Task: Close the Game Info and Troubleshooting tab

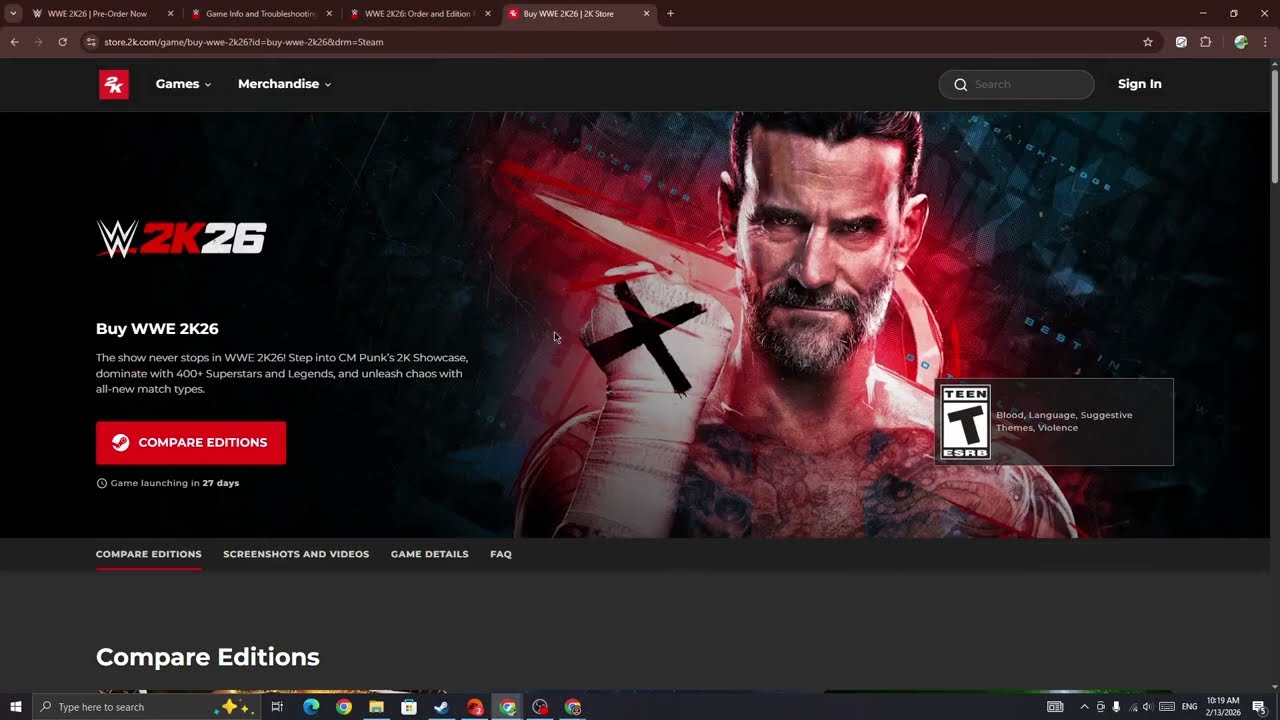Action: coord(329,14)
